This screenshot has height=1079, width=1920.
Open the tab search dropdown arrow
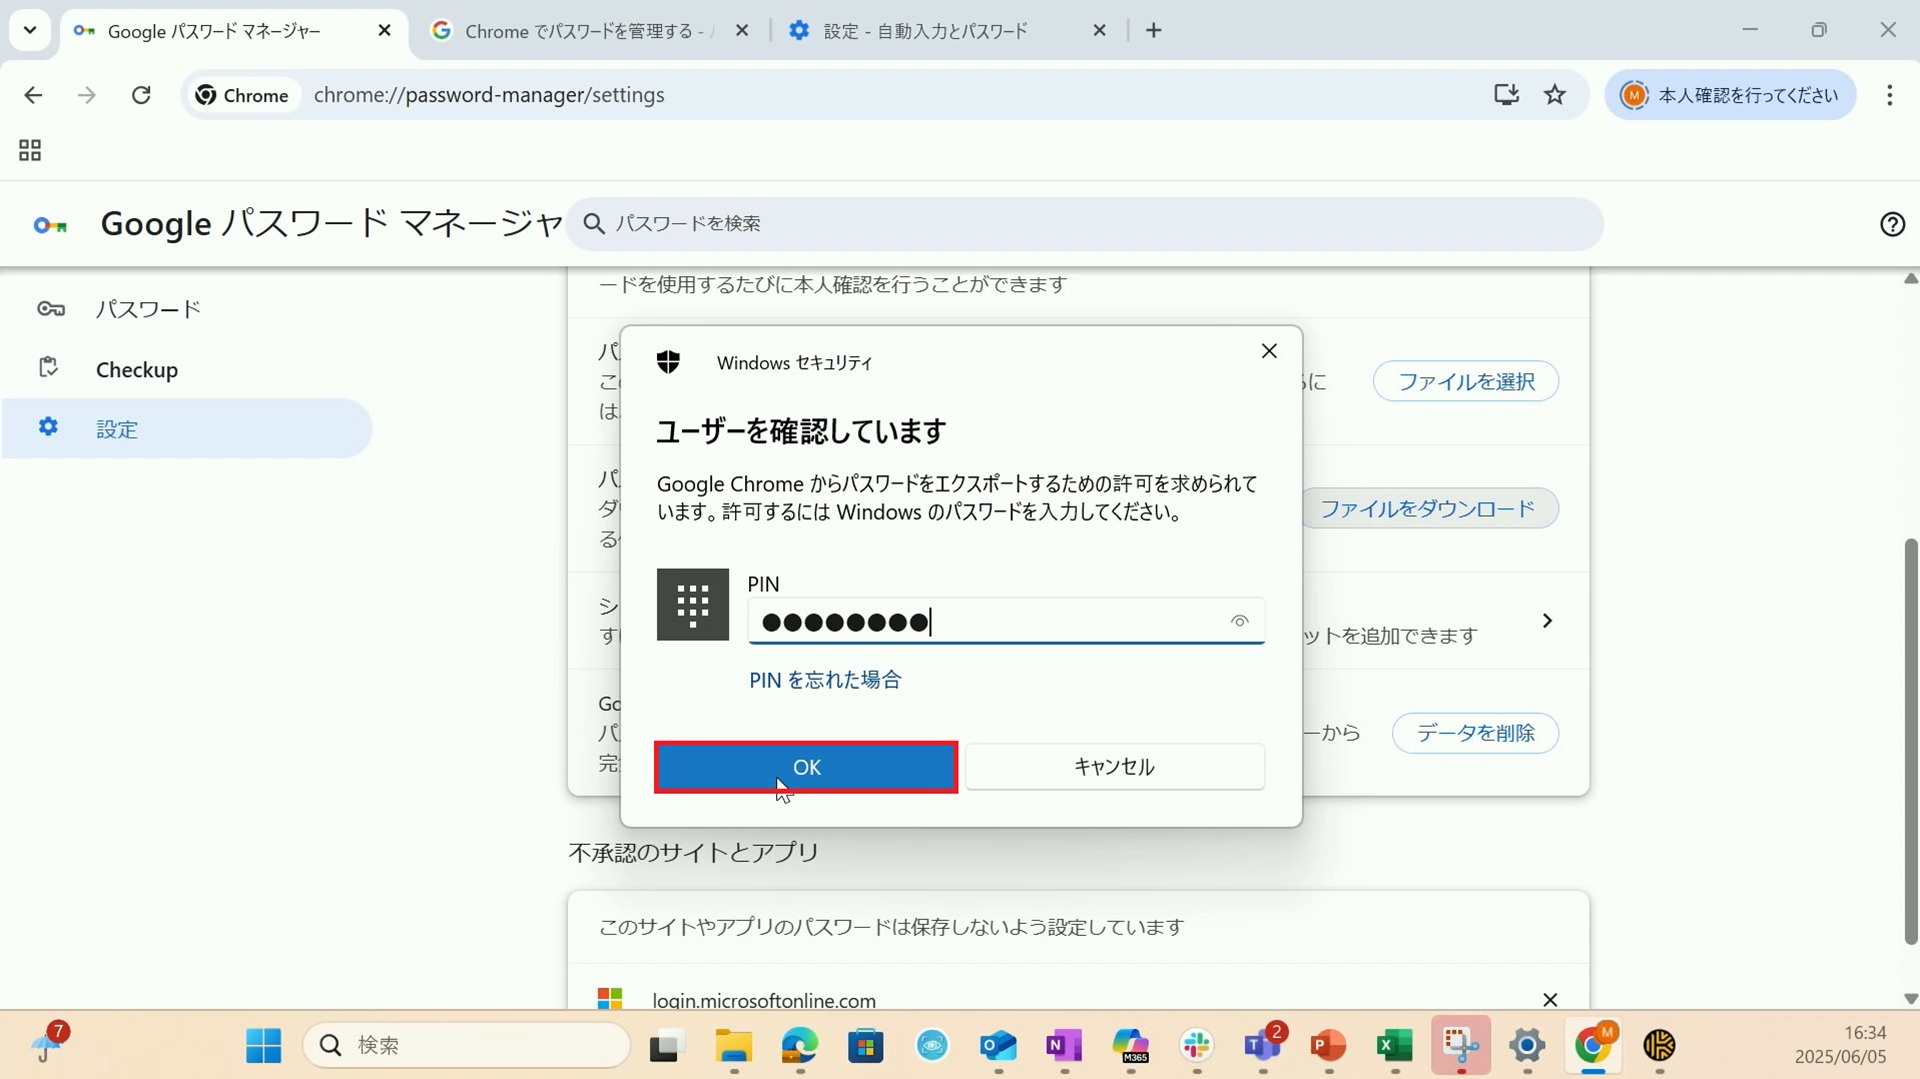pyautogui.click(x=30, y=30)
